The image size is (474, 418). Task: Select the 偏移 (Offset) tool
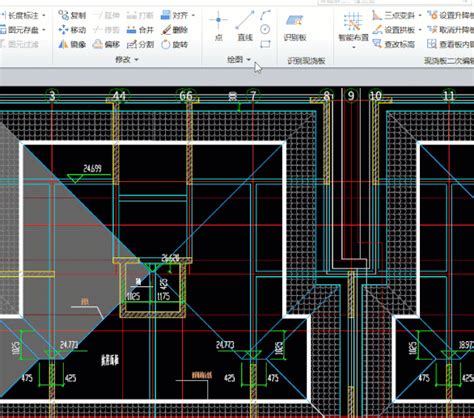(x=106, y=44)
